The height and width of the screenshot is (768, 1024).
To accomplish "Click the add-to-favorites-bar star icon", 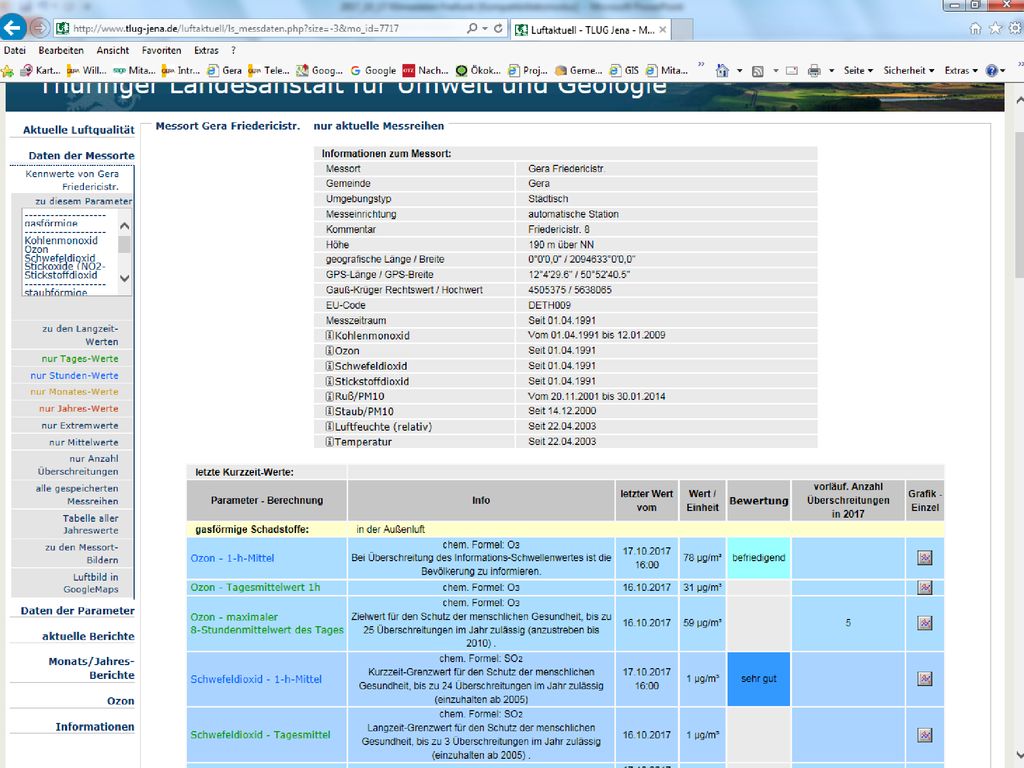I will 7,71.
